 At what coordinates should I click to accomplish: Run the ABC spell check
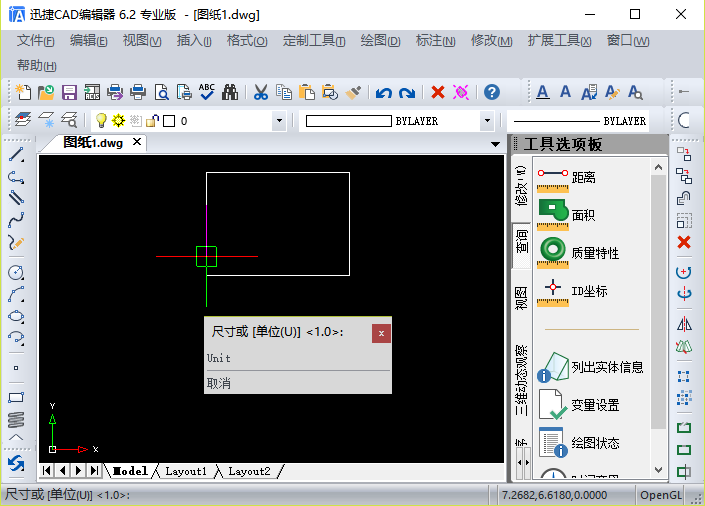click(x=207, y=92)
